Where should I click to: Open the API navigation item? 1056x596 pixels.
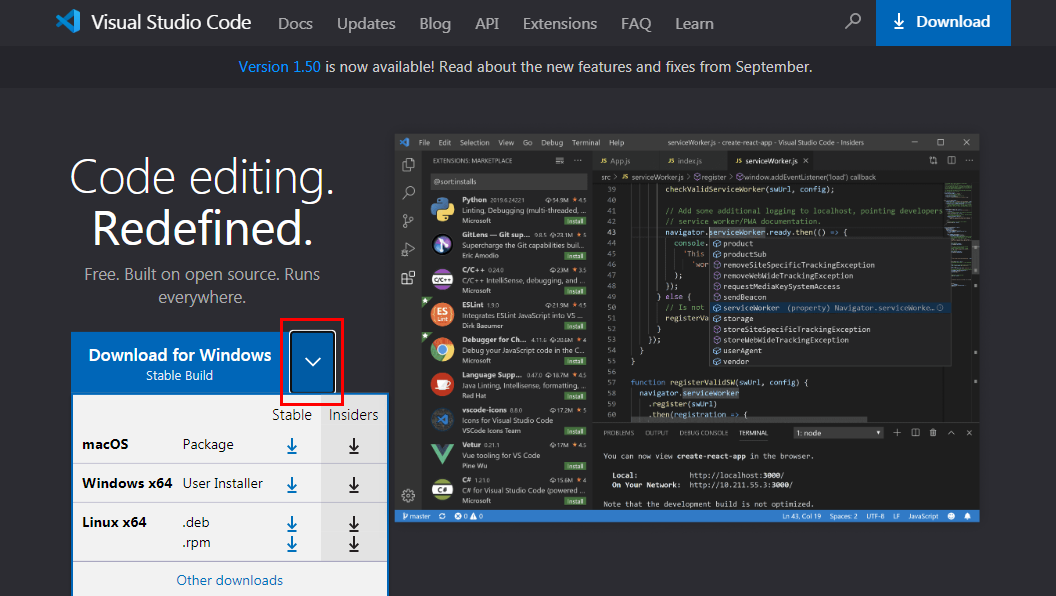tap(487, 24)
